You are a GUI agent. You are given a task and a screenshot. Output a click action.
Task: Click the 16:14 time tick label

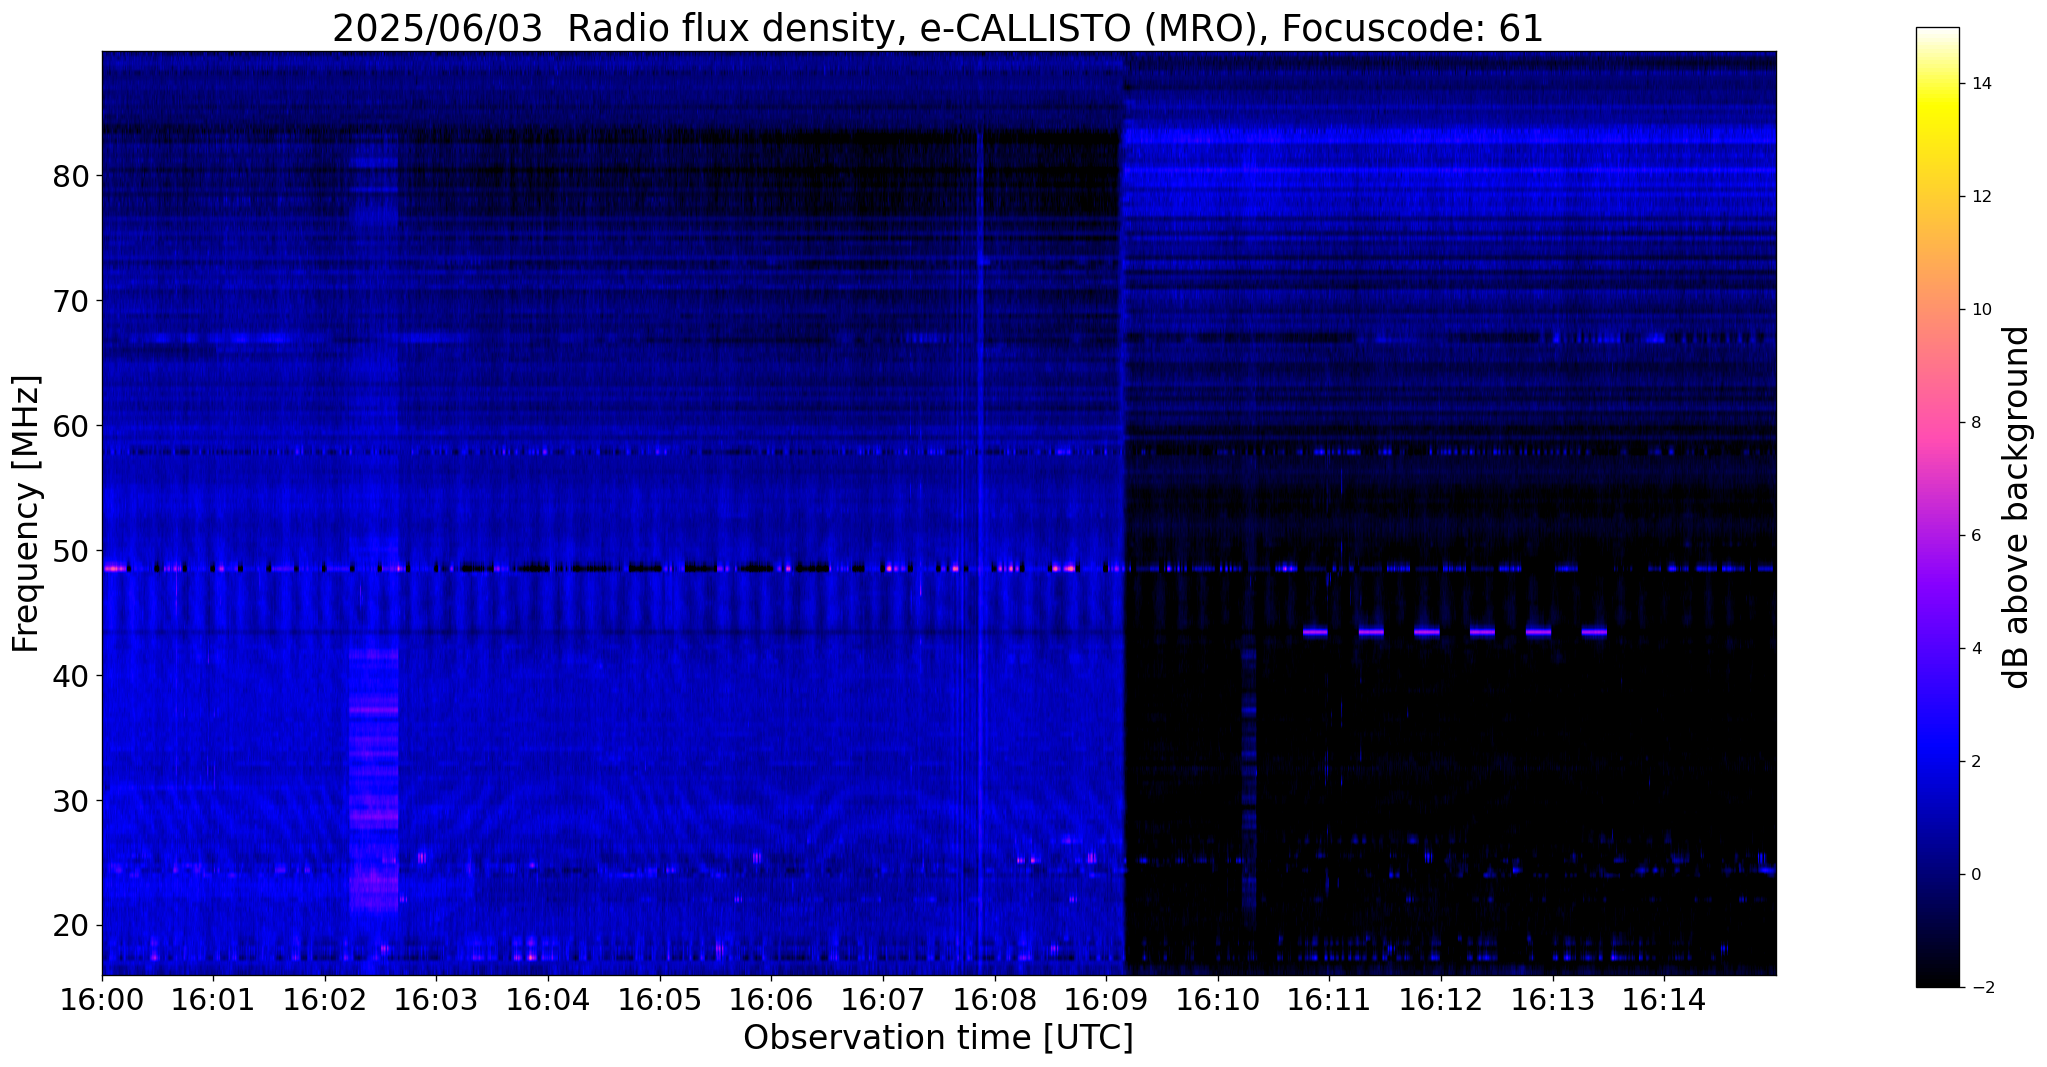pos(1664,999)
